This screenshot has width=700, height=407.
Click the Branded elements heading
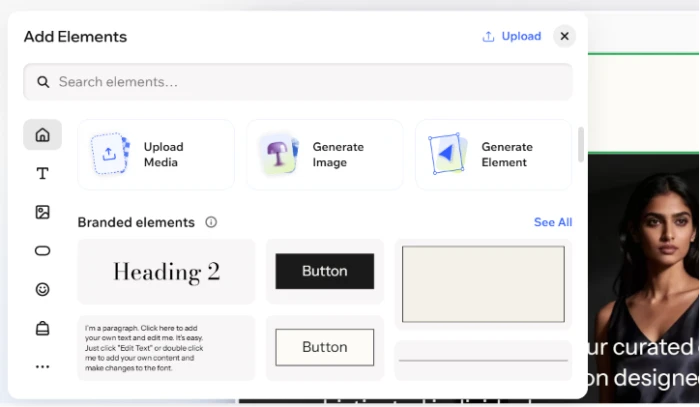pos(136,222)
